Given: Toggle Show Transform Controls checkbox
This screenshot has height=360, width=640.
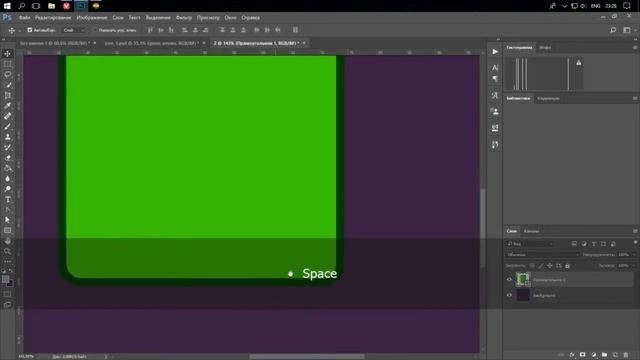Looking at the screenshot, I should click(95, 30).
